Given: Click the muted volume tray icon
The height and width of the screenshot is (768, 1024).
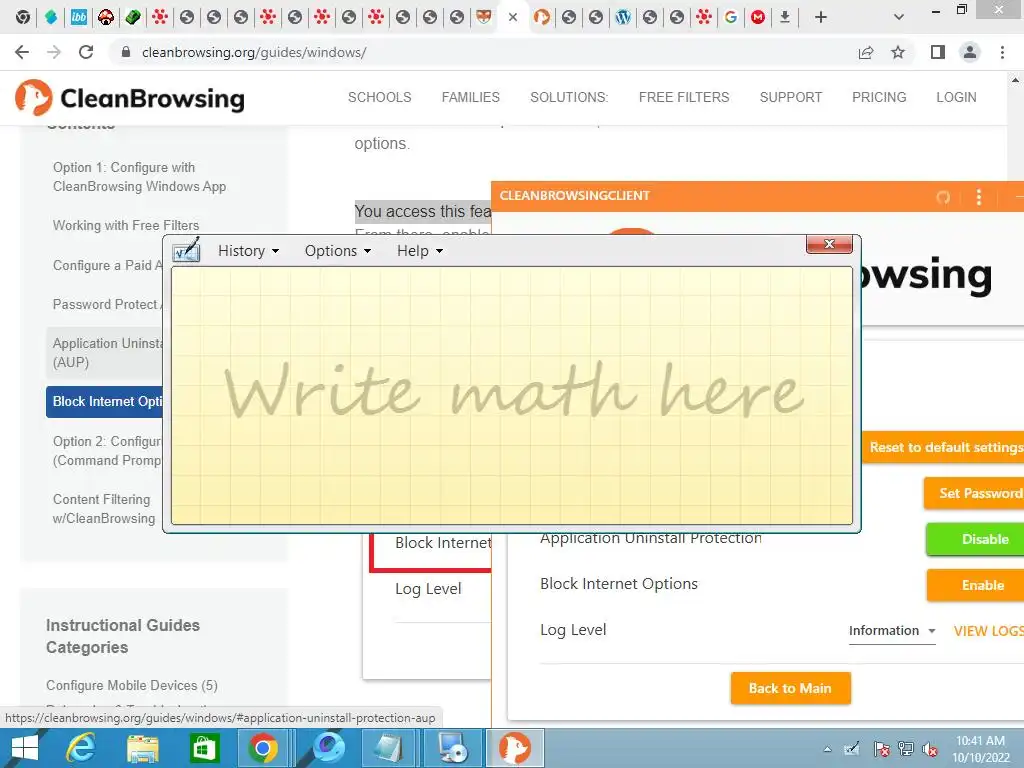Looking at the screenshot, I should click(x=930, y=749).
